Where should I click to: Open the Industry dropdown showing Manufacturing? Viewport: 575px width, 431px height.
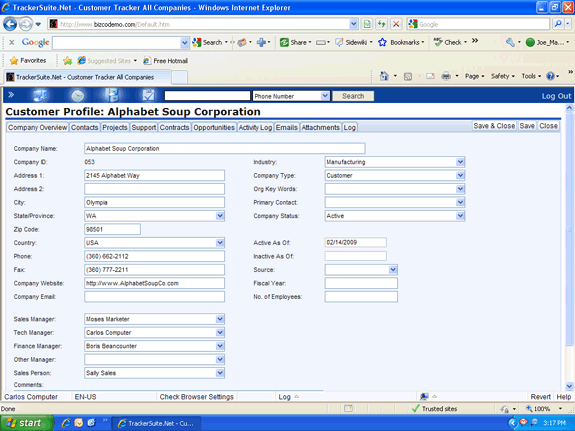pos(460,162)
